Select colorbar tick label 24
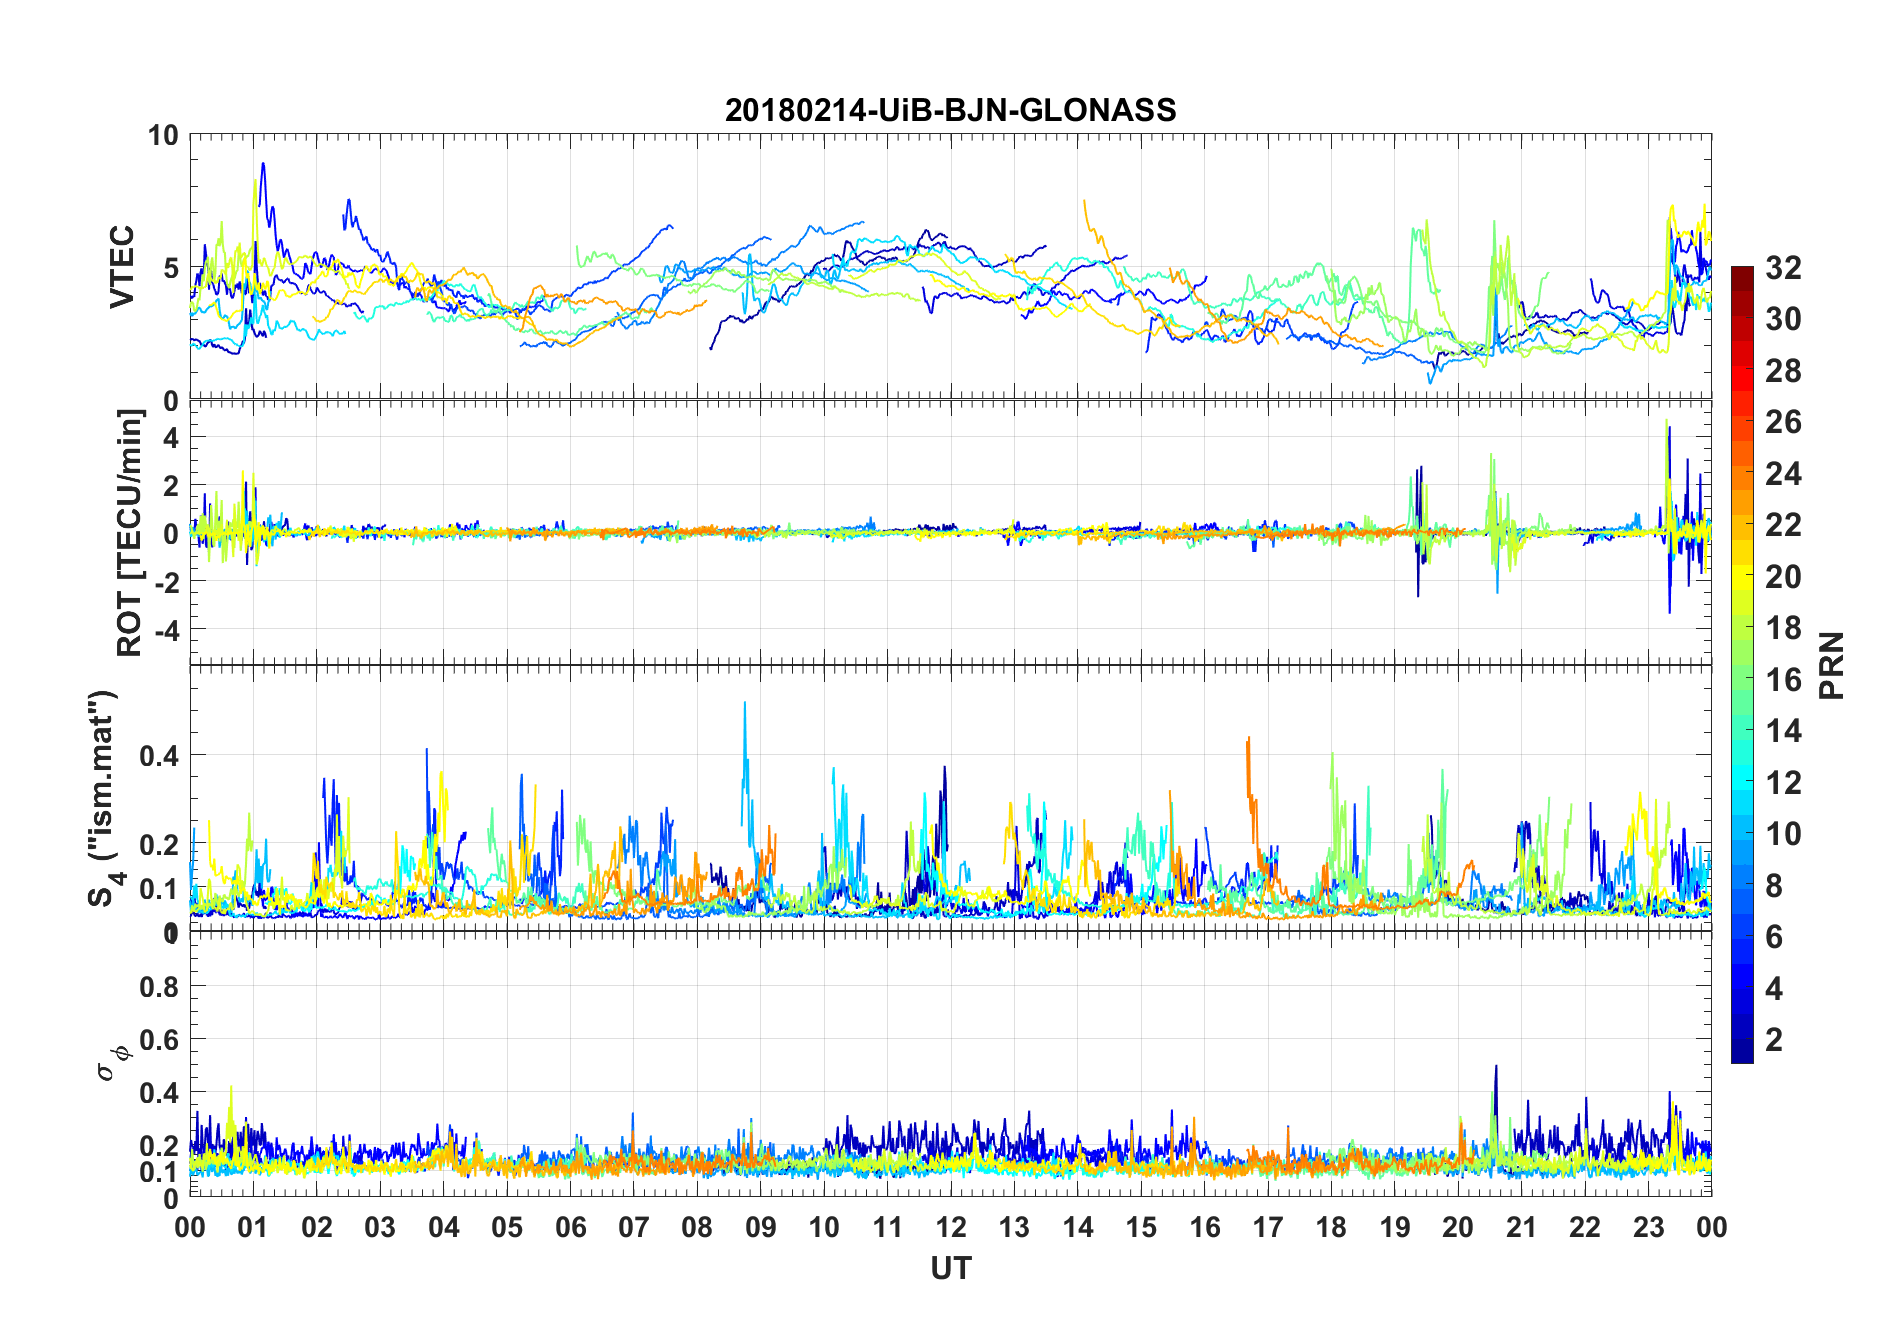 (x=1783, y=474)
